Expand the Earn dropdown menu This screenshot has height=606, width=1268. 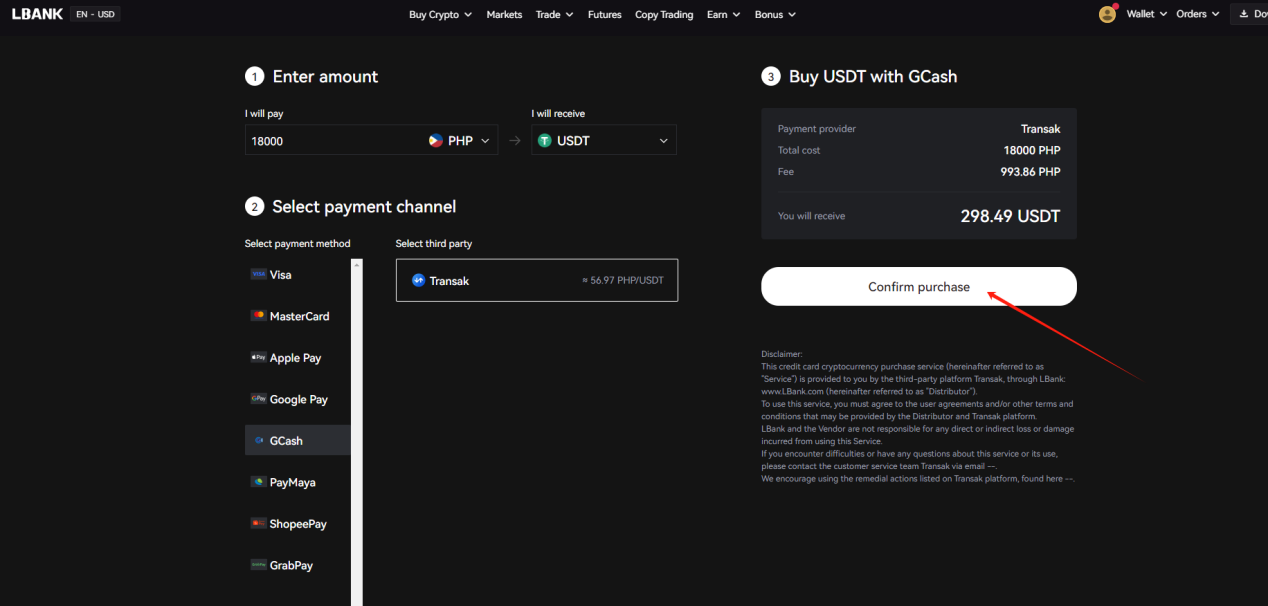click(x=723, y=14)
